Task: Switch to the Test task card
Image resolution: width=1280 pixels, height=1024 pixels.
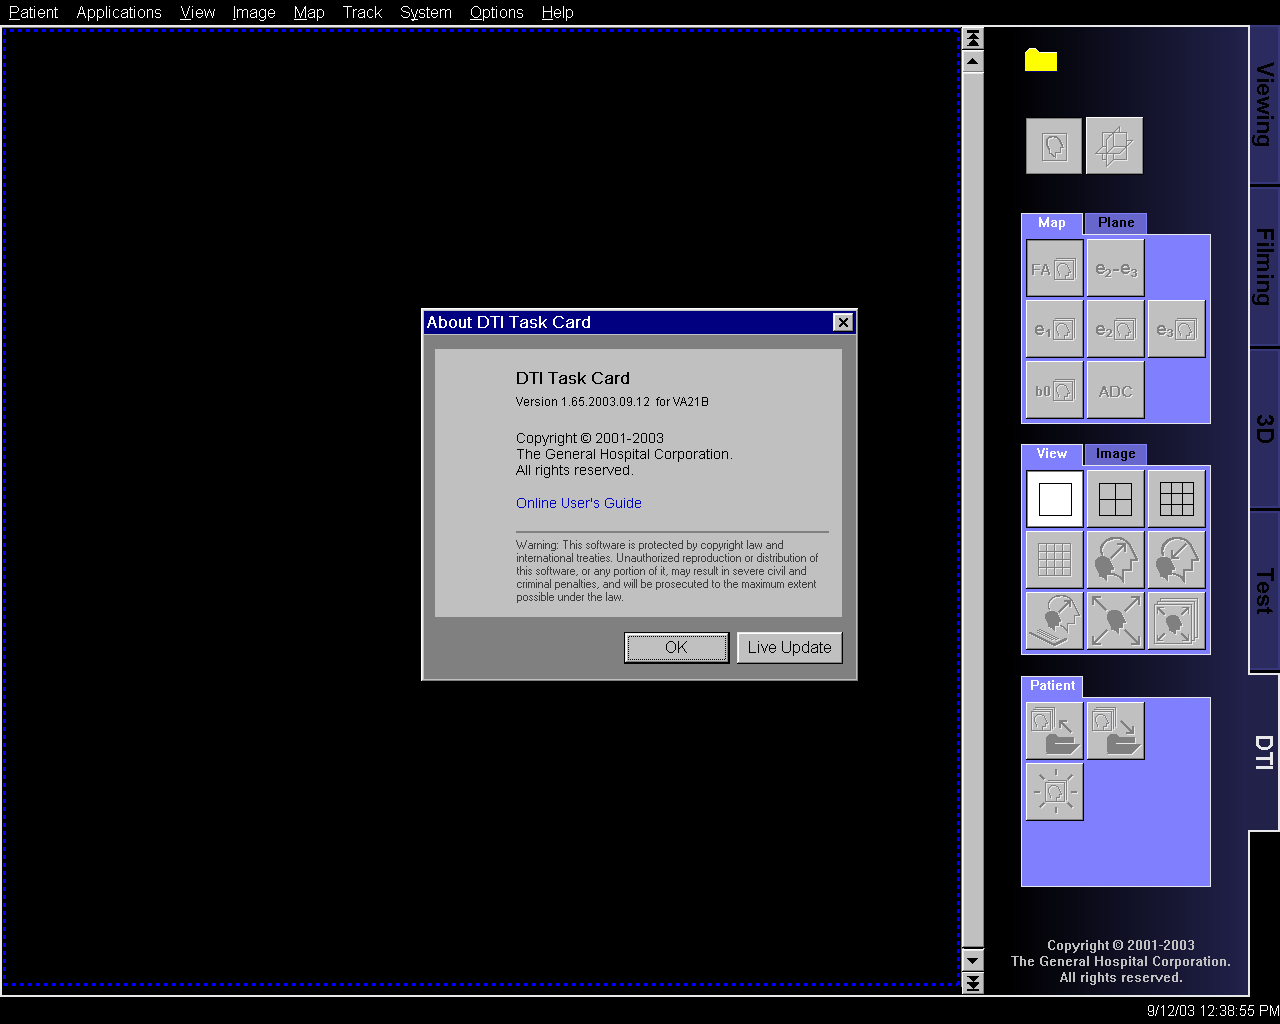Action: tap(1264, 591)
